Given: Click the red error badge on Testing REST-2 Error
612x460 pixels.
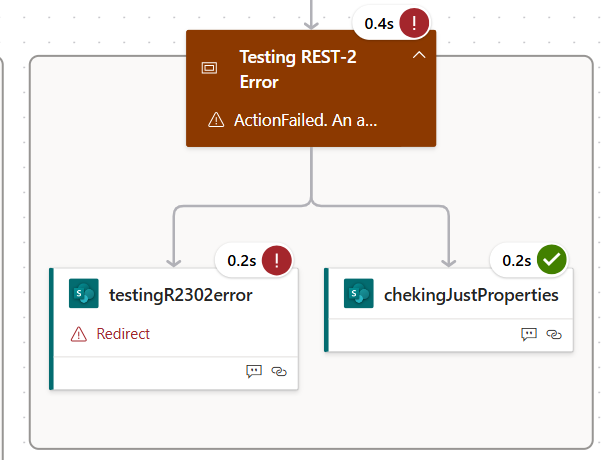Looking at the screenshot, I should click(414, 23).
